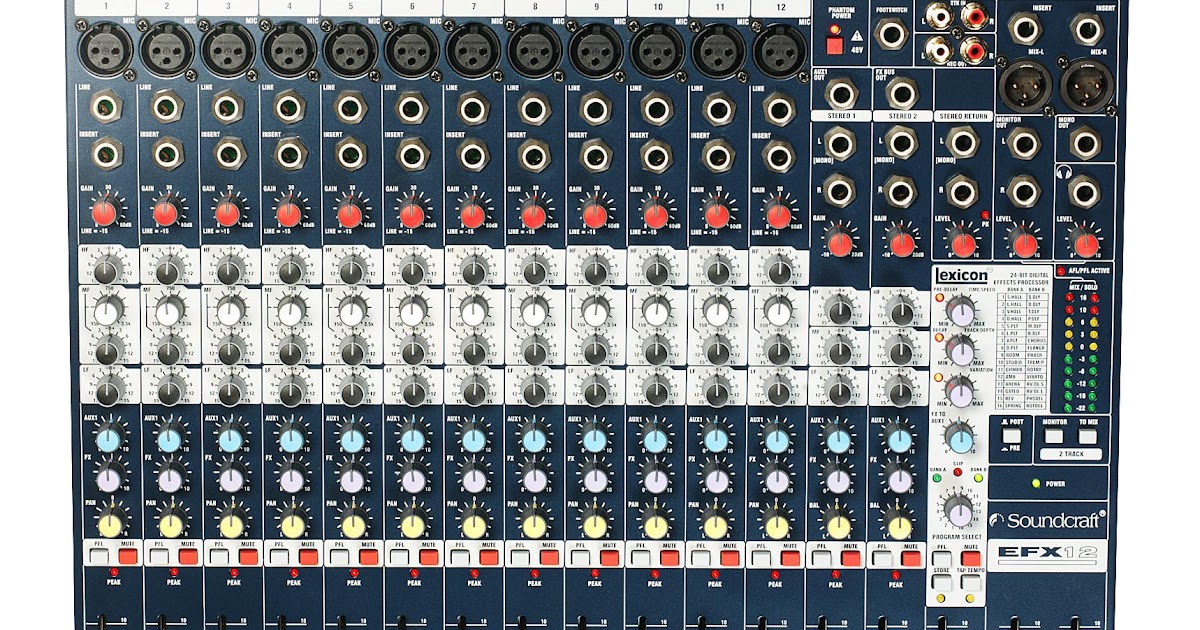Image resolution: width=1200 pixels, height=630 pixels.
Task: Toggle the 2 Track MONITOR button
Action: click(1055, 436)
